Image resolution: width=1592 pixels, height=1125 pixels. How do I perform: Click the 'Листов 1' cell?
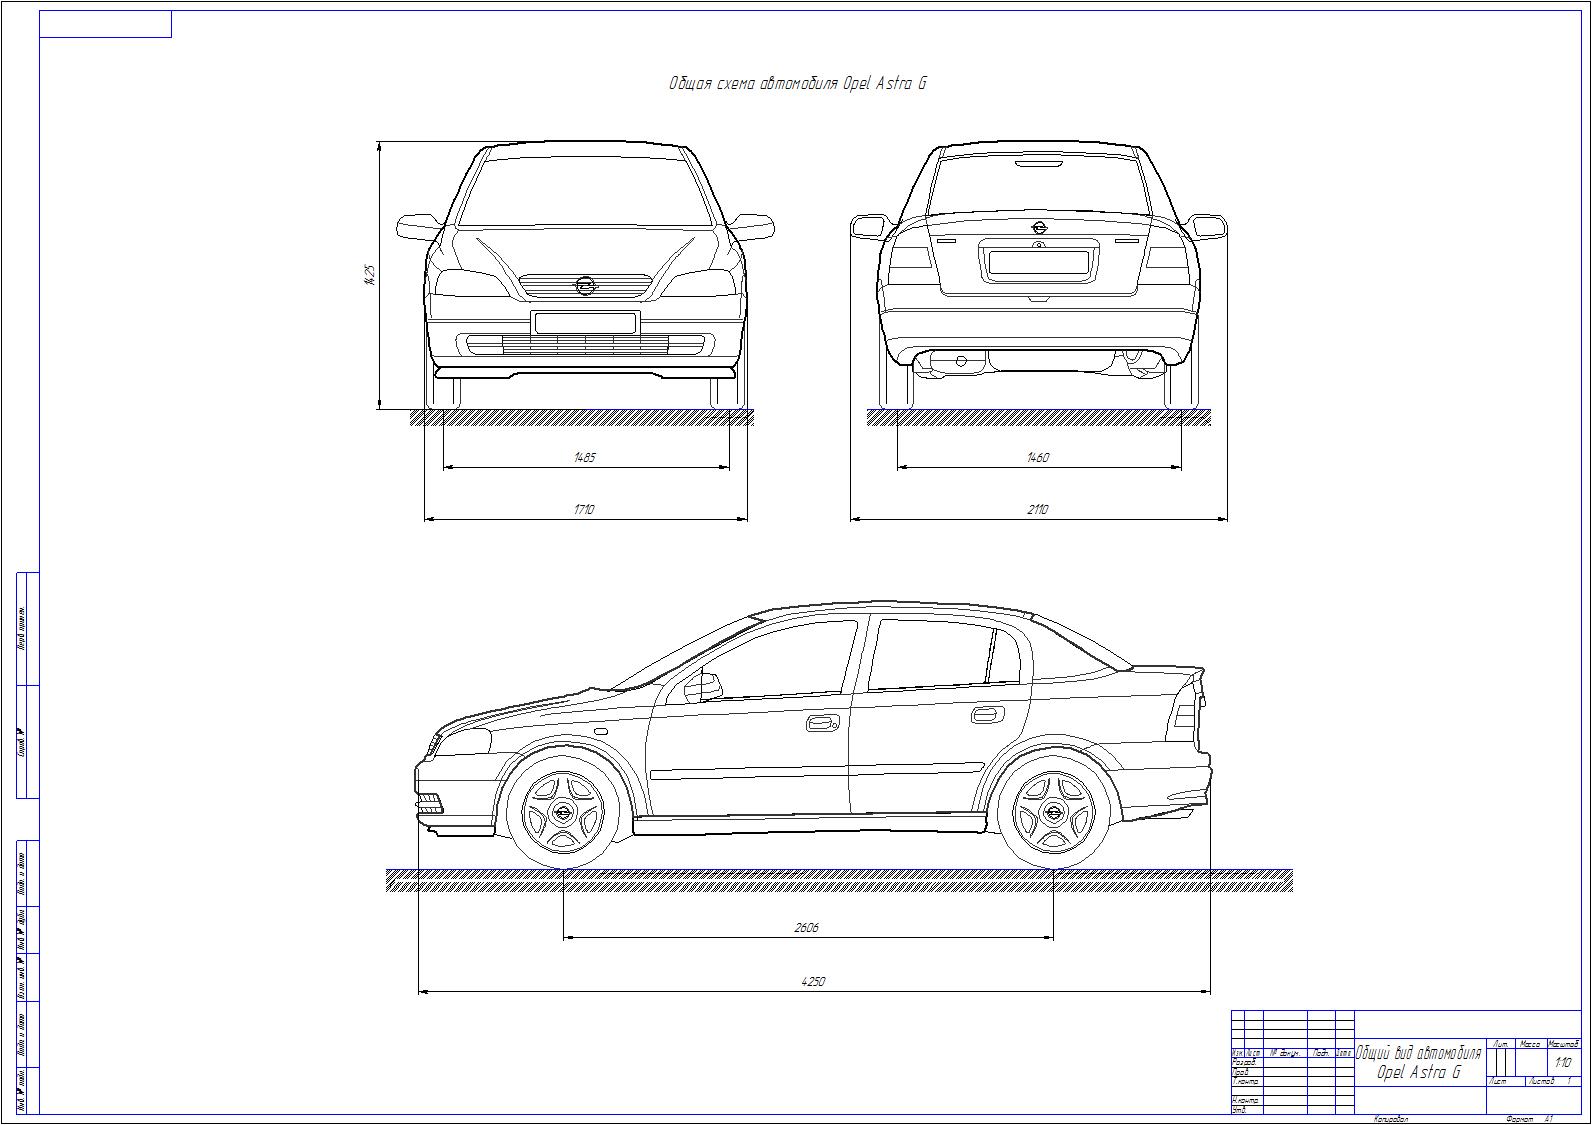point(1553,1081)
